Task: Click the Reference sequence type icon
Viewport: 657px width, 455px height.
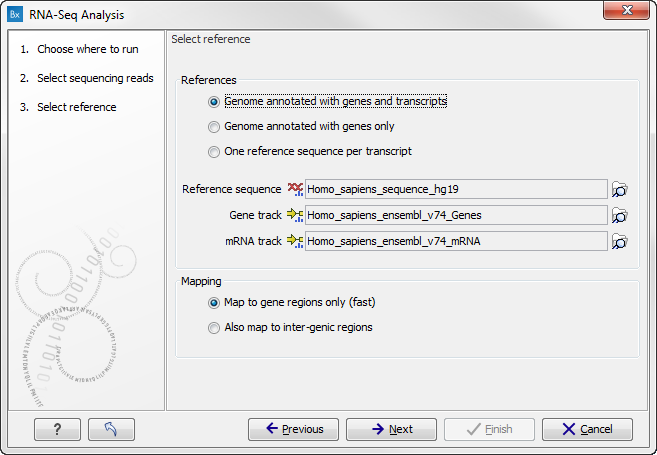Action: tap(295, 189)
